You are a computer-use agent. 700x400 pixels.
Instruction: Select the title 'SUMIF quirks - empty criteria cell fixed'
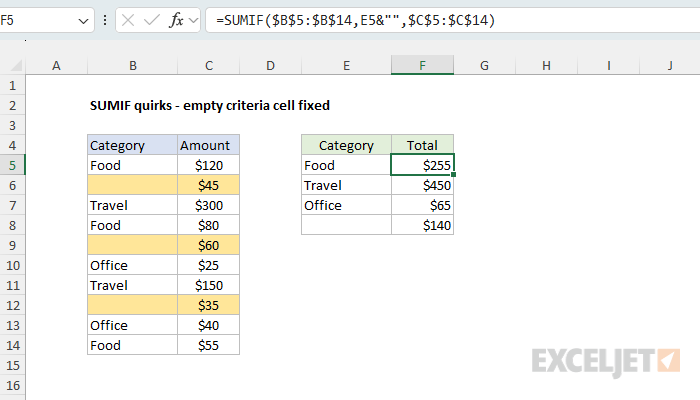210,105
